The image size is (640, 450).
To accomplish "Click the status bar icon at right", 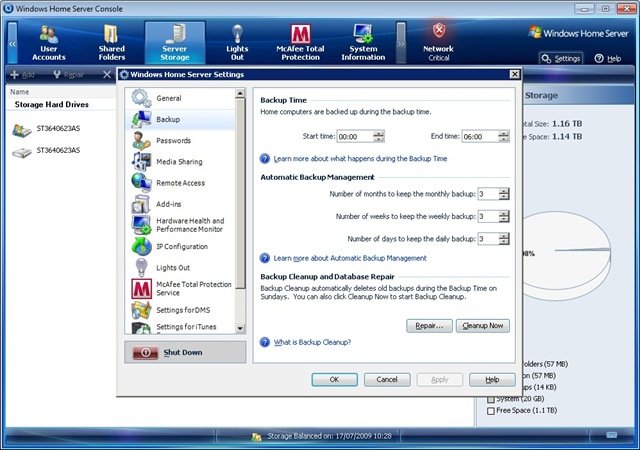I will [x=611, y=435].
